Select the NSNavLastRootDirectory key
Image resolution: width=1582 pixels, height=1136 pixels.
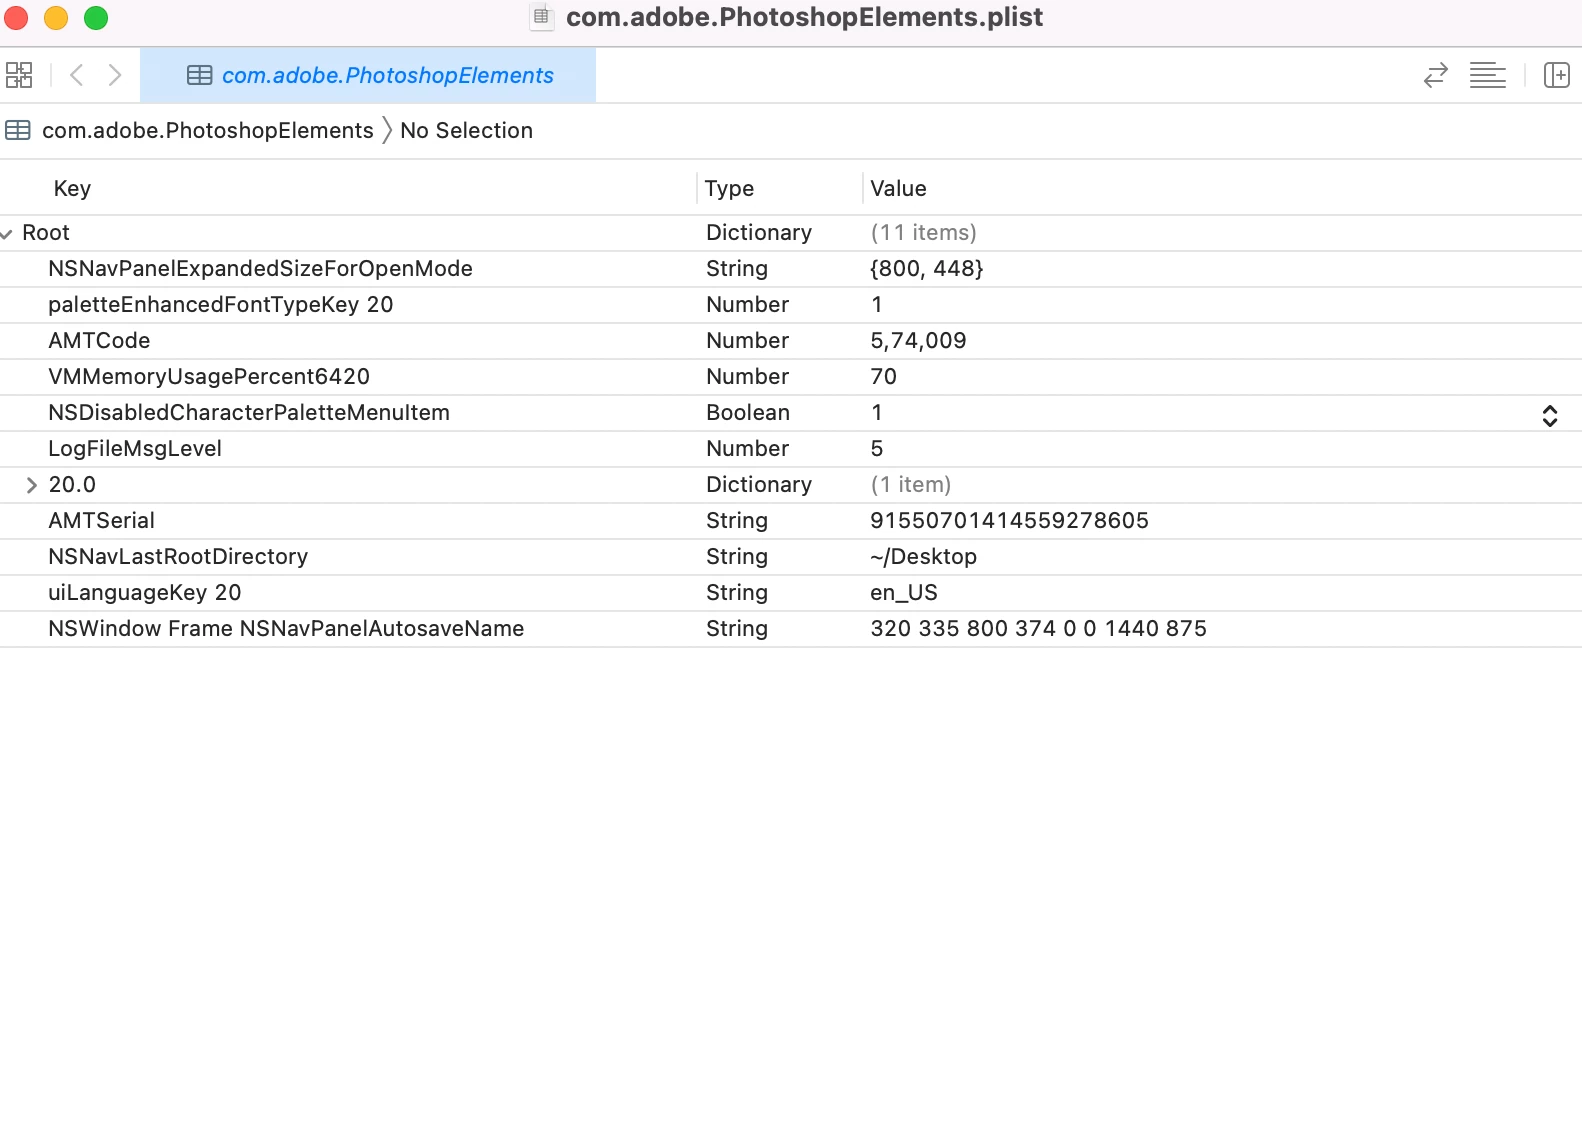(178, 556)
